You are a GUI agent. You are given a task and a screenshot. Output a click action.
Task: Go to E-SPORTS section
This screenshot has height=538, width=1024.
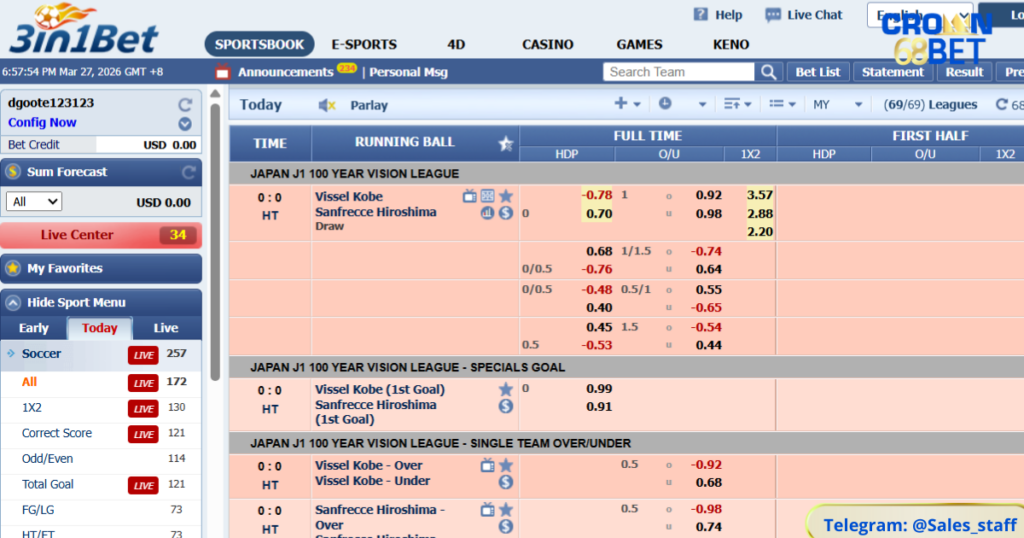[x=364, y=44]
